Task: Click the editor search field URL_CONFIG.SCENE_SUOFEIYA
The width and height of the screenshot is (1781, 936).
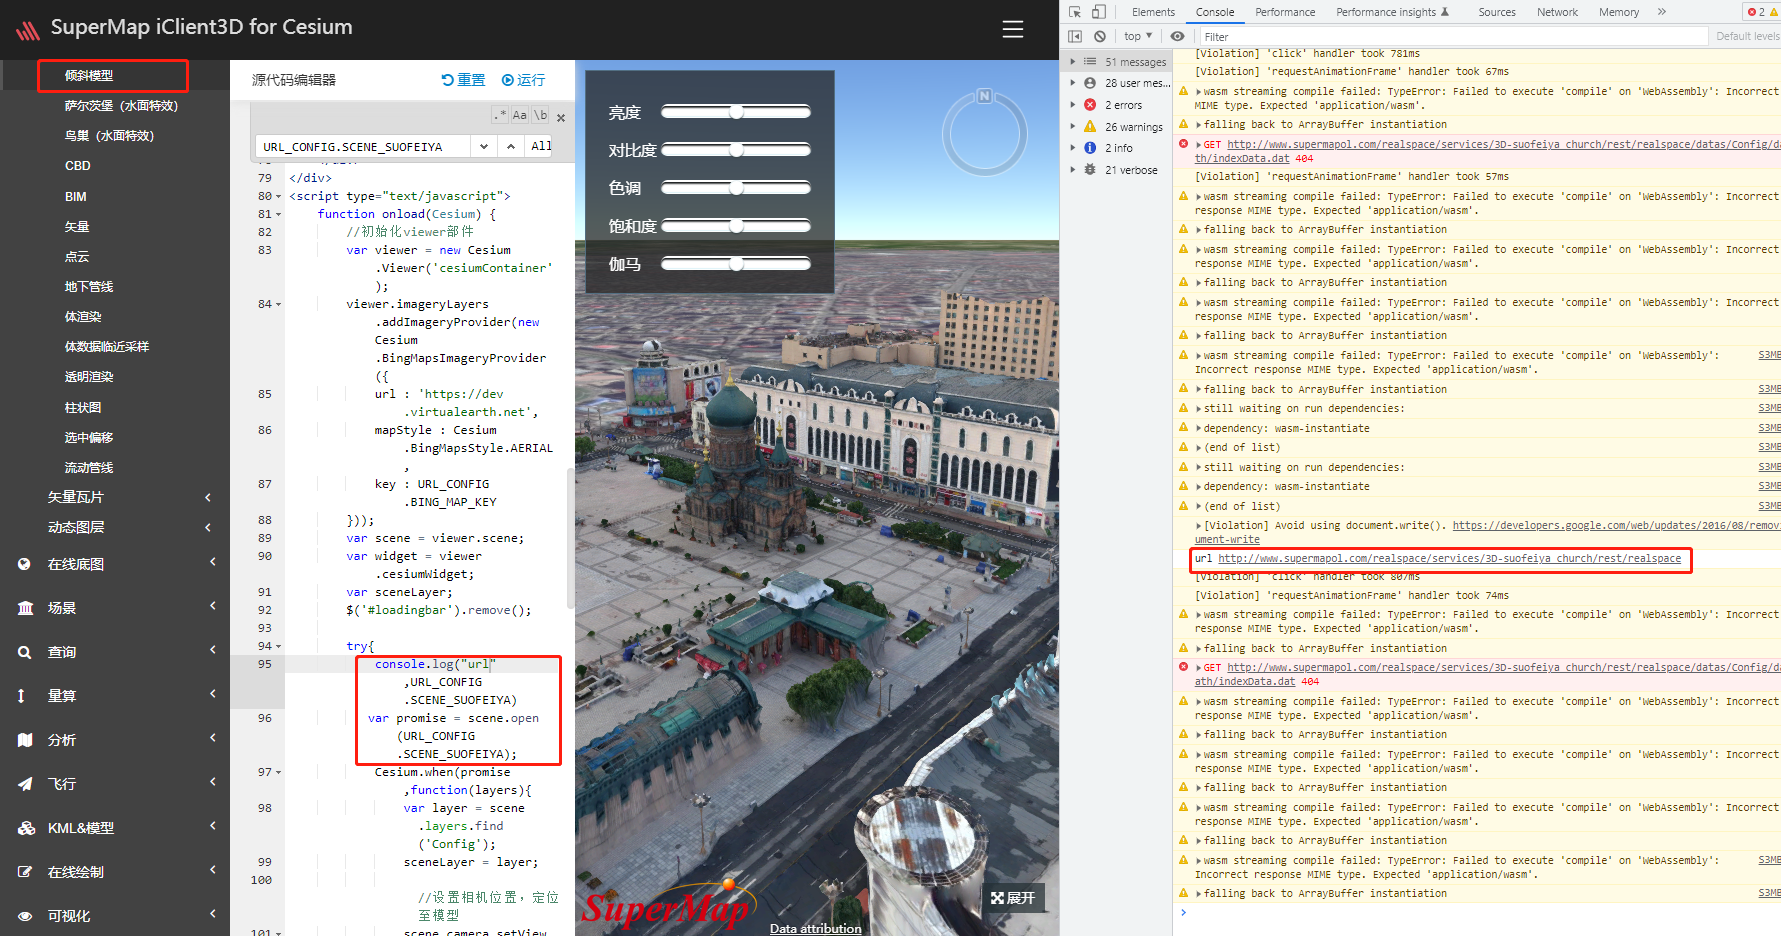Action: (x=364, y=146)
